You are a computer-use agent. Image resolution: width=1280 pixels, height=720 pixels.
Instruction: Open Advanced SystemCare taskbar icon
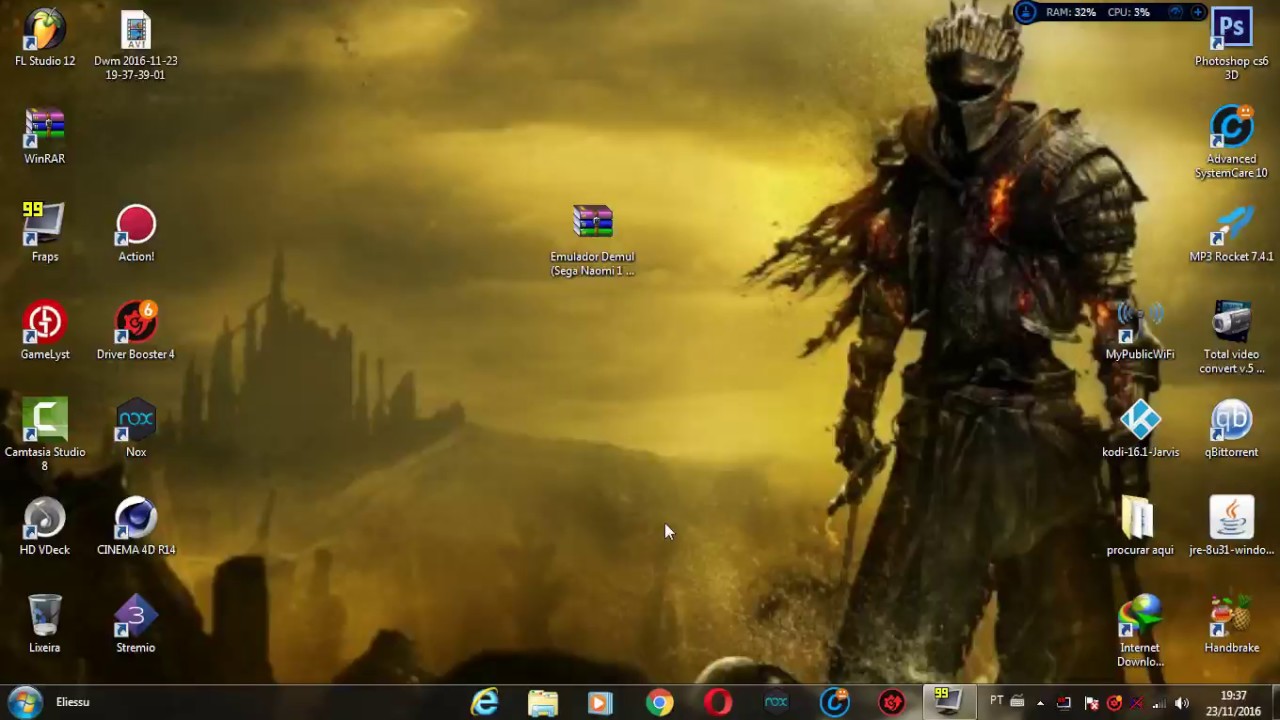click(835, 702)
